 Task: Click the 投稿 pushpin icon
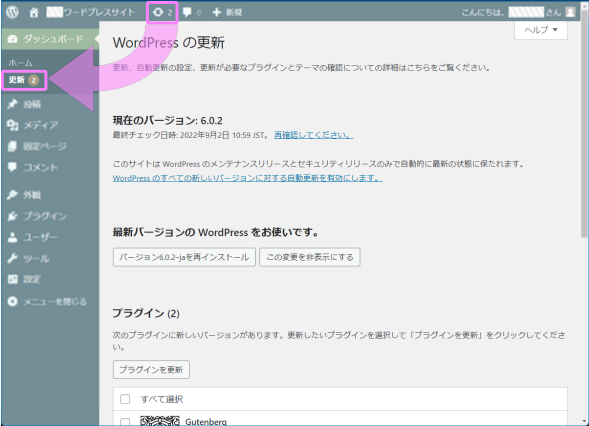[13, 104]
